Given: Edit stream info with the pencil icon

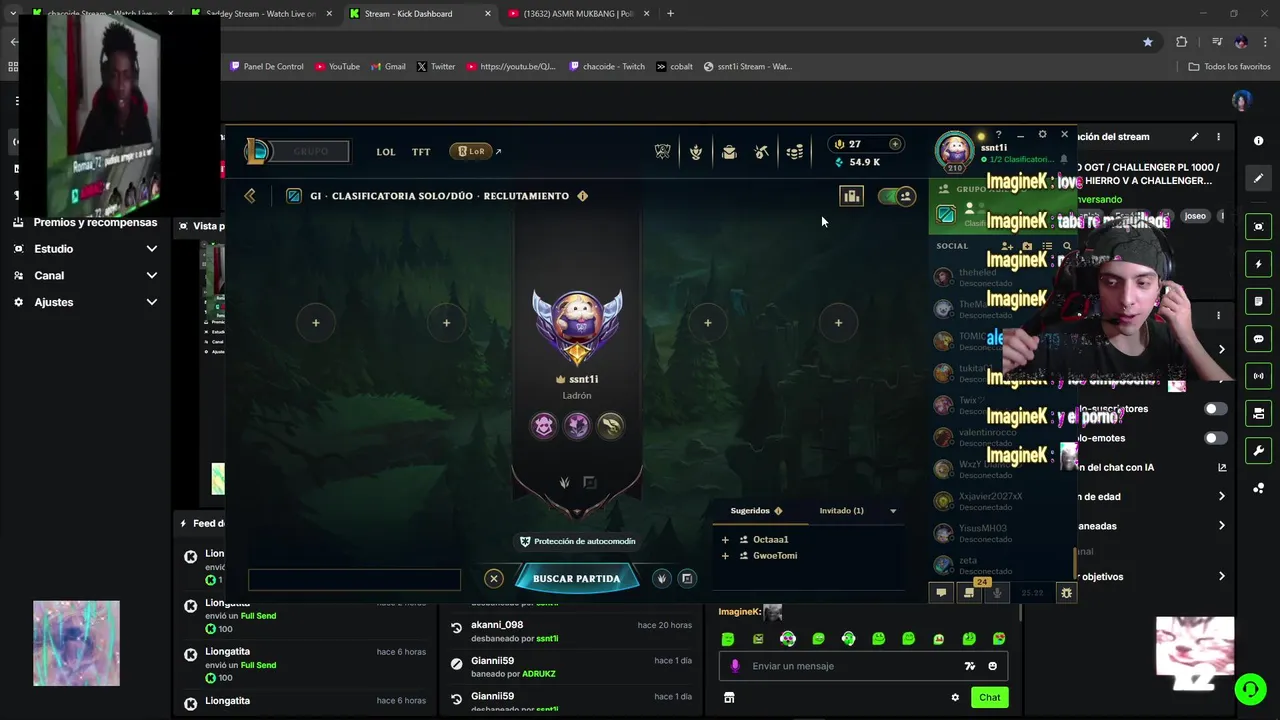Looking at the screenshot, I should coord(1194,137).
